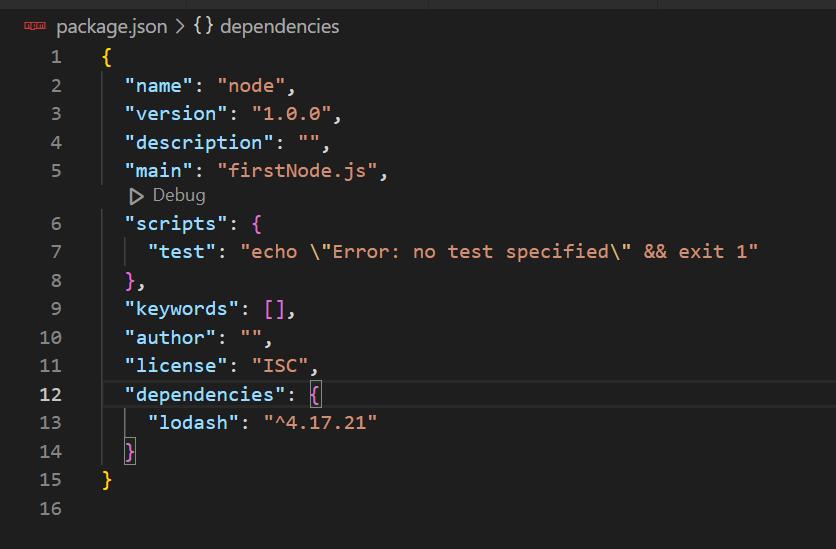The image size is (836, 549).
Task: Click the "^4.17.21" lodash version
Action: click(x=320, y=423)
